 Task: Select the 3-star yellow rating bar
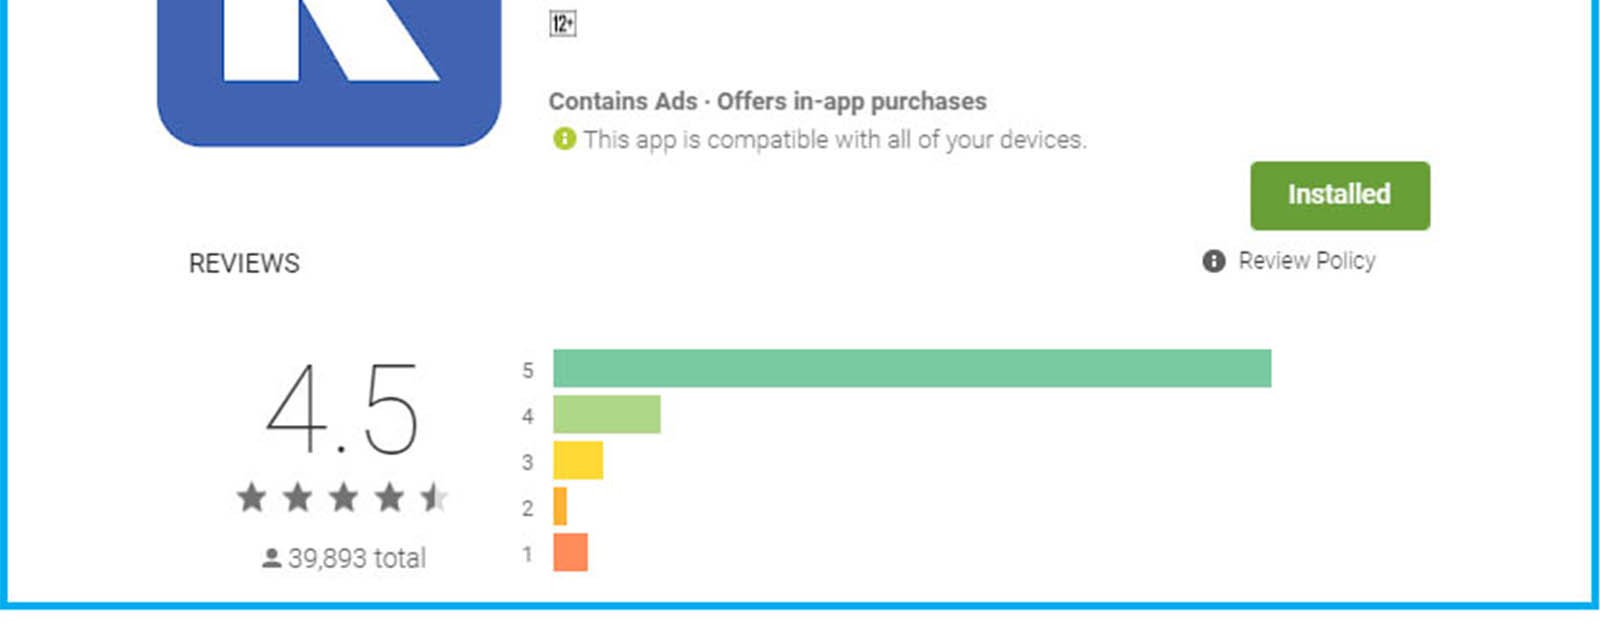(578, 460)
